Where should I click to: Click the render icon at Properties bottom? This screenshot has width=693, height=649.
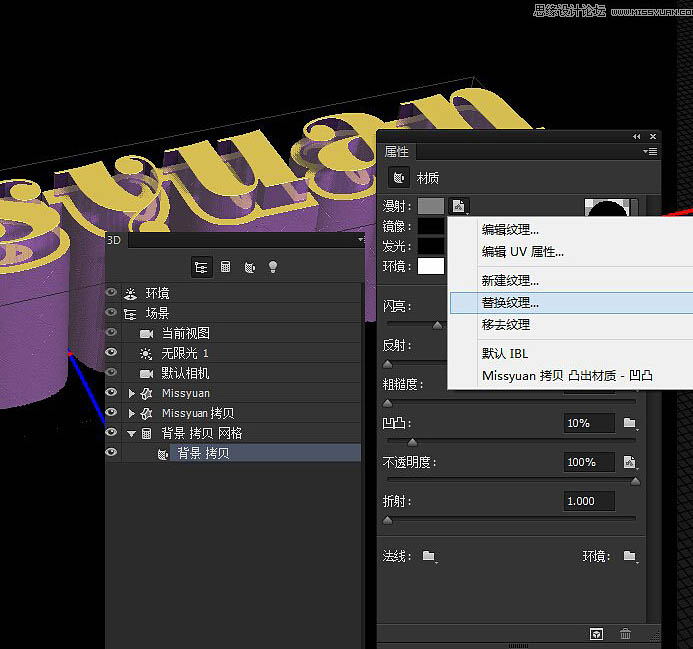[x=597, y=634]
